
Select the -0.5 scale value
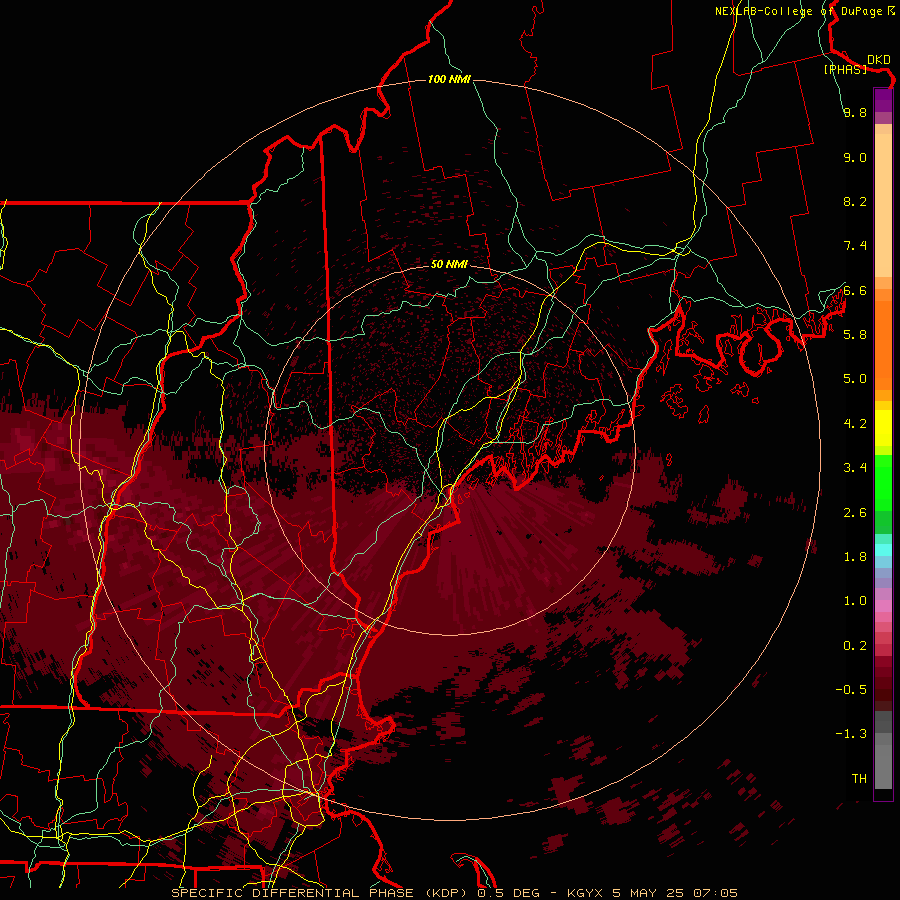pos(851,690)
